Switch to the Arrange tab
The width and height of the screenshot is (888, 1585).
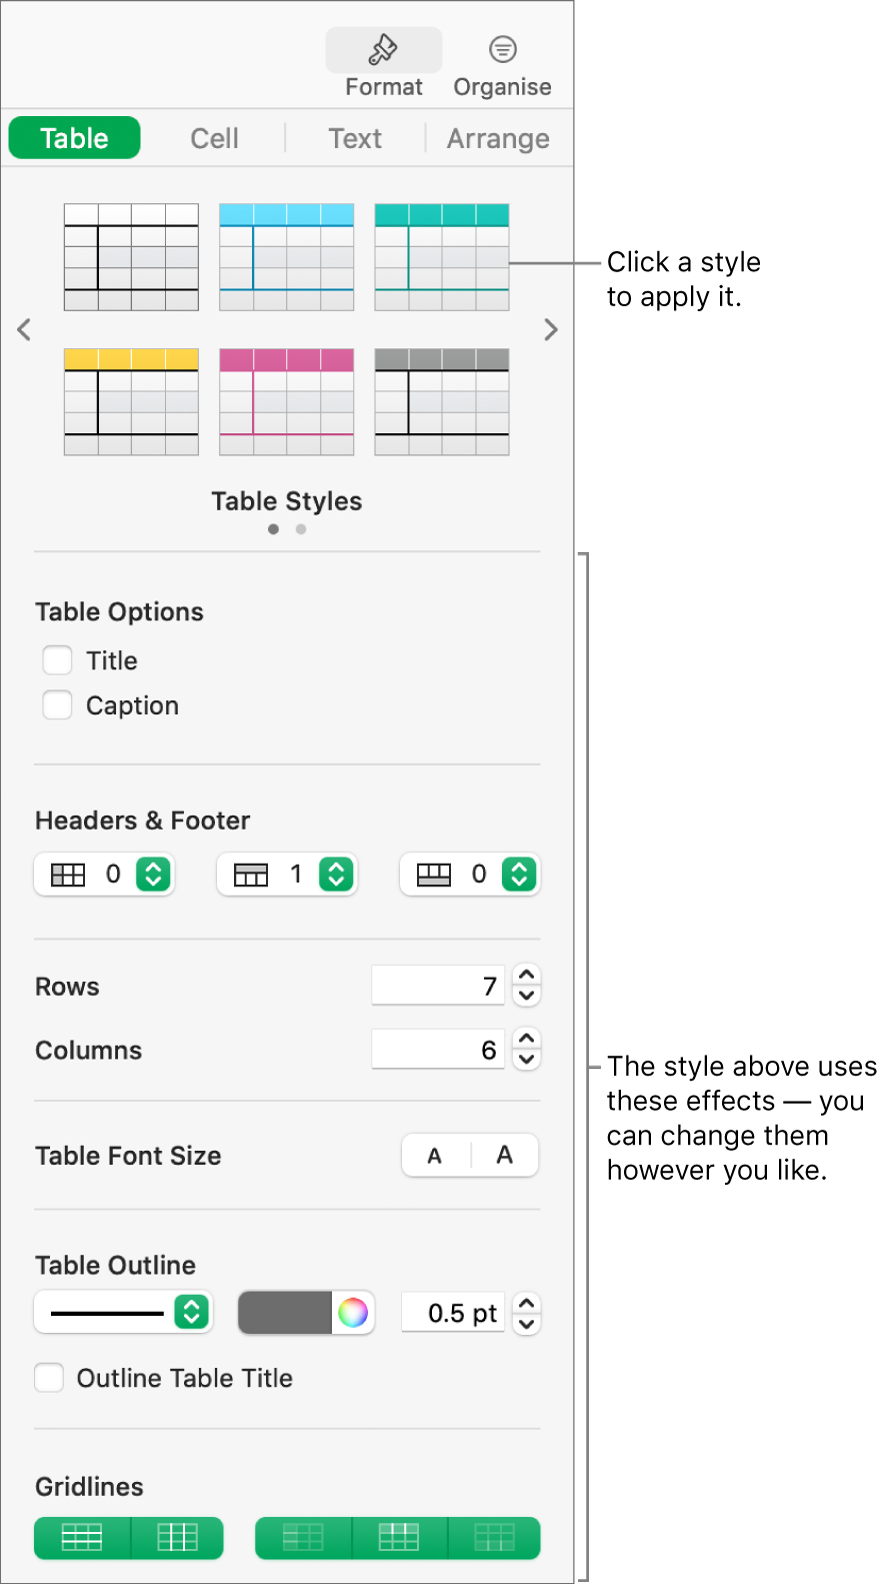coord(498,138)
